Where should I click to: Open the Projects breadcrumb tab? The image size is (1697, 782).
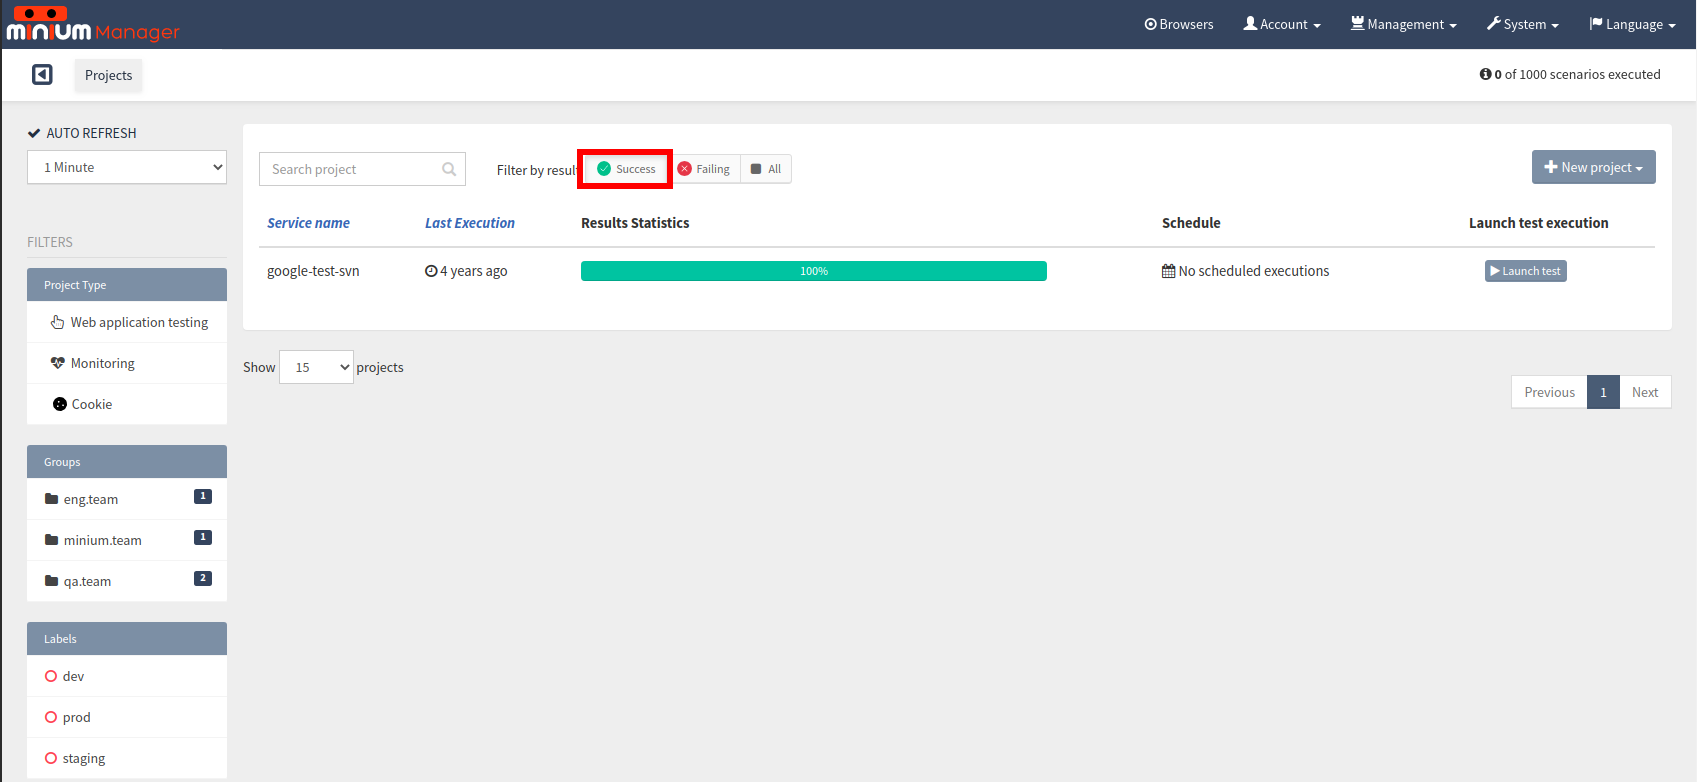click(x=108, y=75)
